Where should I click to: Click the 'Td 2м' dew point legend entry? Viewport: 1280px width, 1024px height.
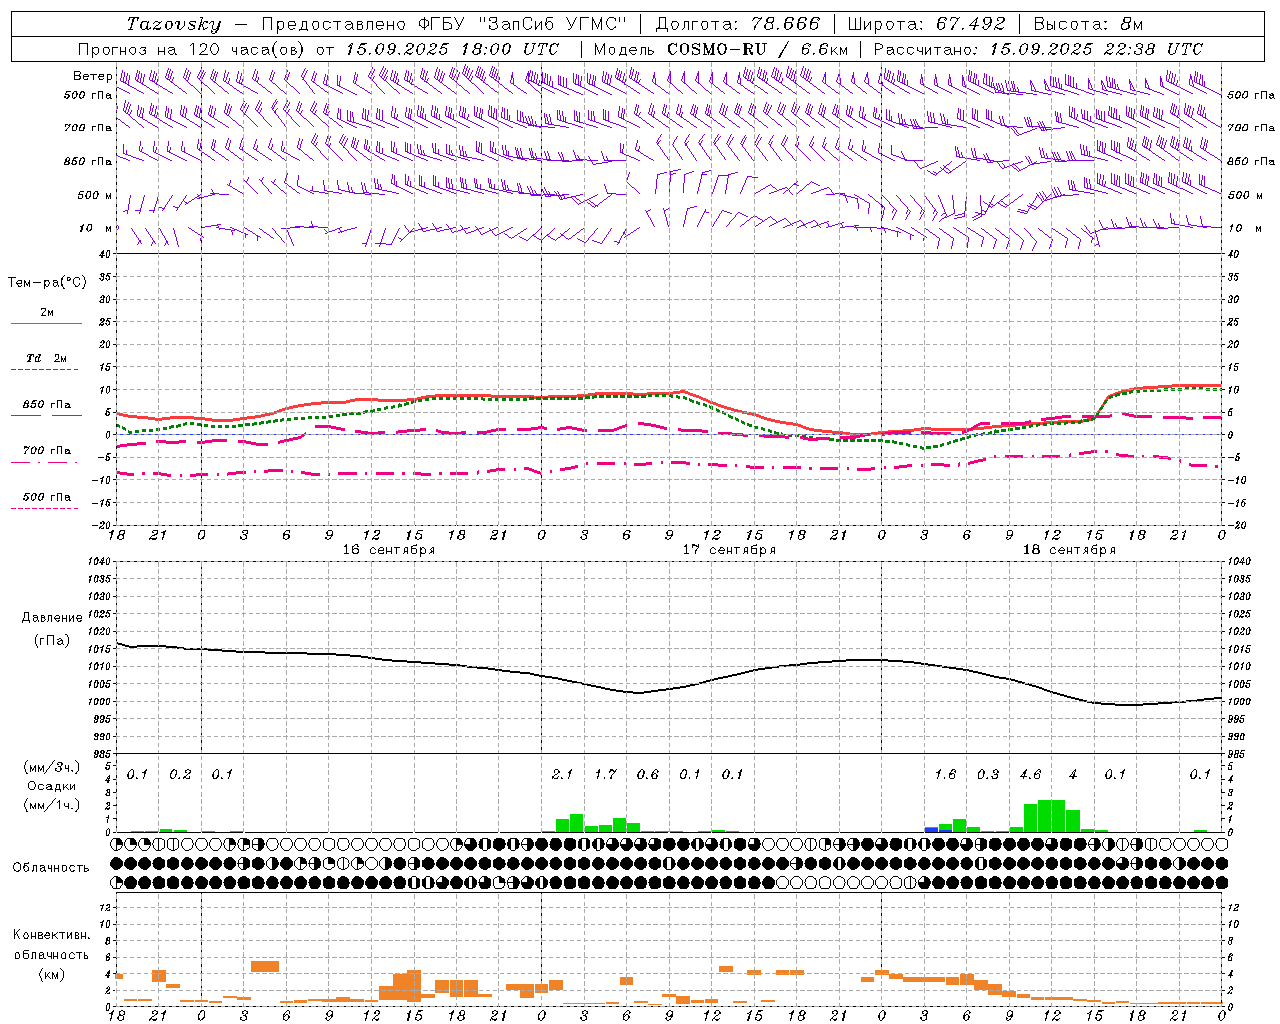click(47, 358)
